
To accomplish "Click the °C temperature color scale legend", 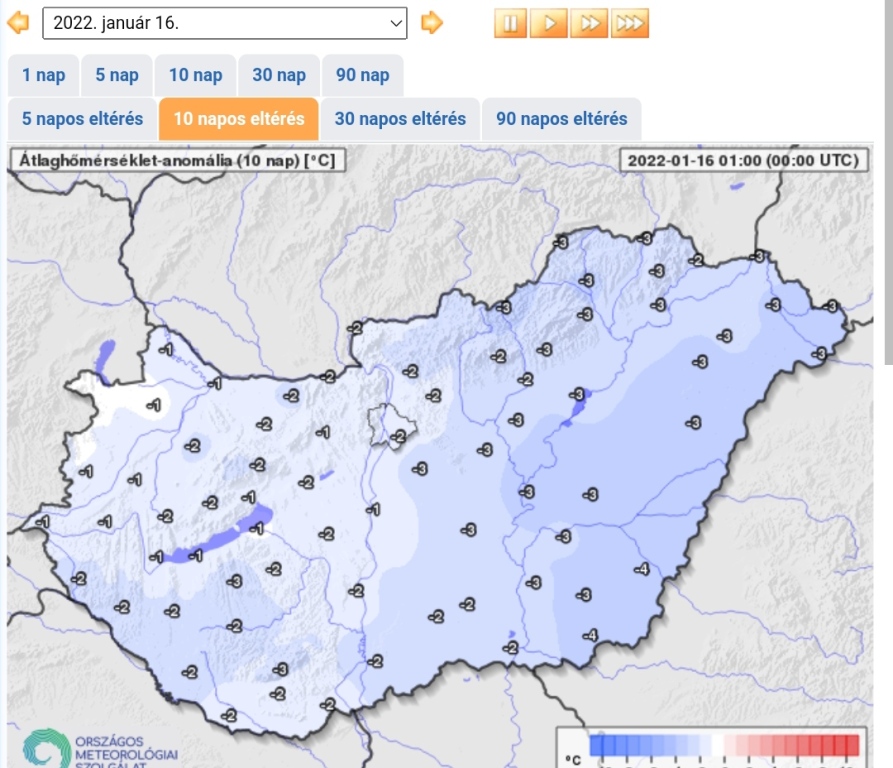I will (712, 748).
